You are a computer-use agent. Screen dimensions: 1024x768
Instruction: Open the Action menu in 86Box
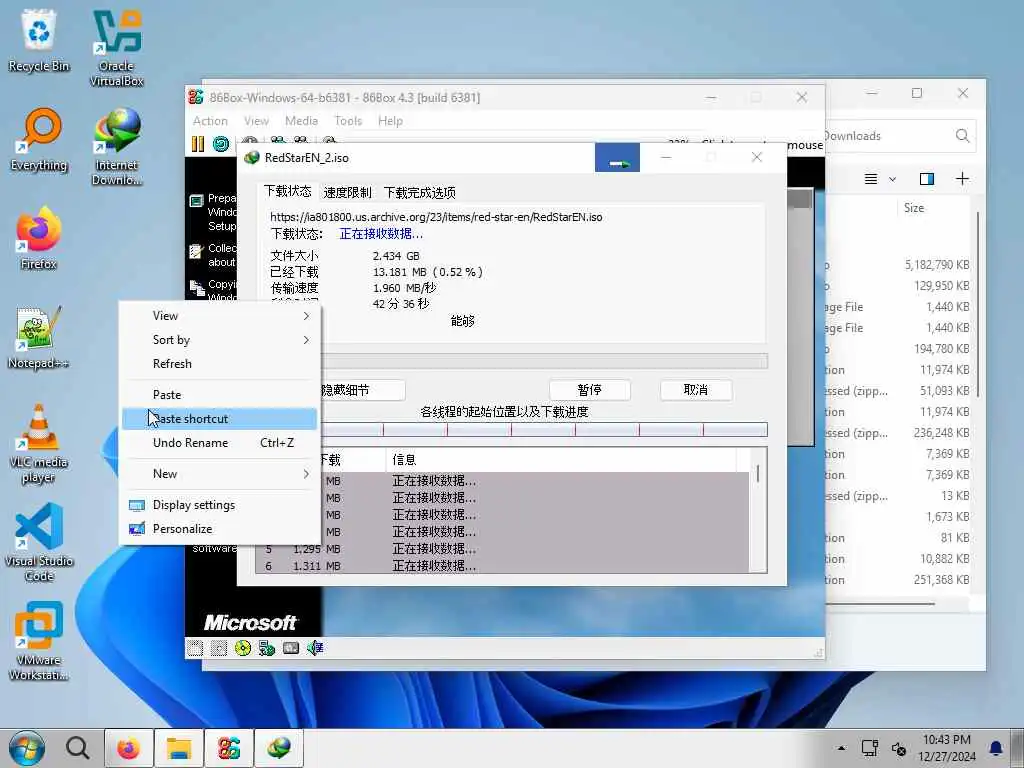[x=210, y=121]
